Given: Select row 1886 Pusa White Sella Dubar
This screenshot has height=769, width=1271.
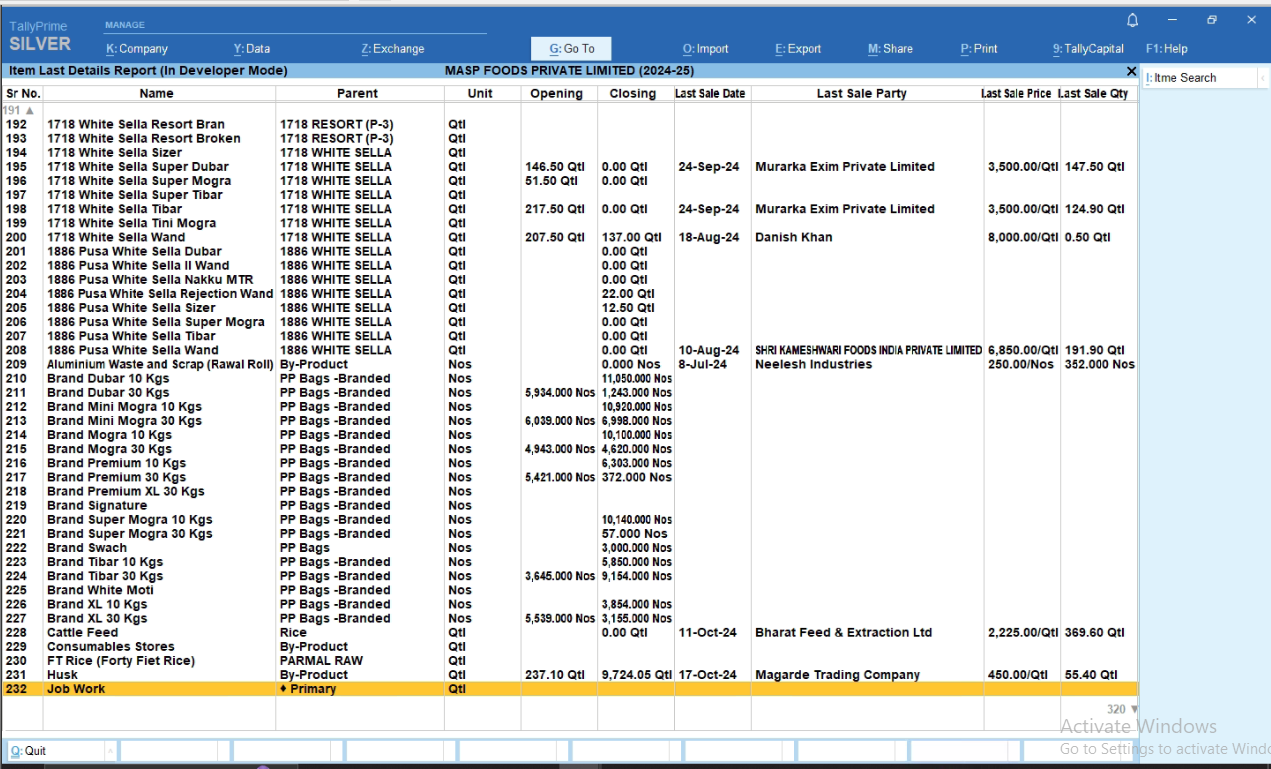Looking at the screenshot, I should [570, 252].
